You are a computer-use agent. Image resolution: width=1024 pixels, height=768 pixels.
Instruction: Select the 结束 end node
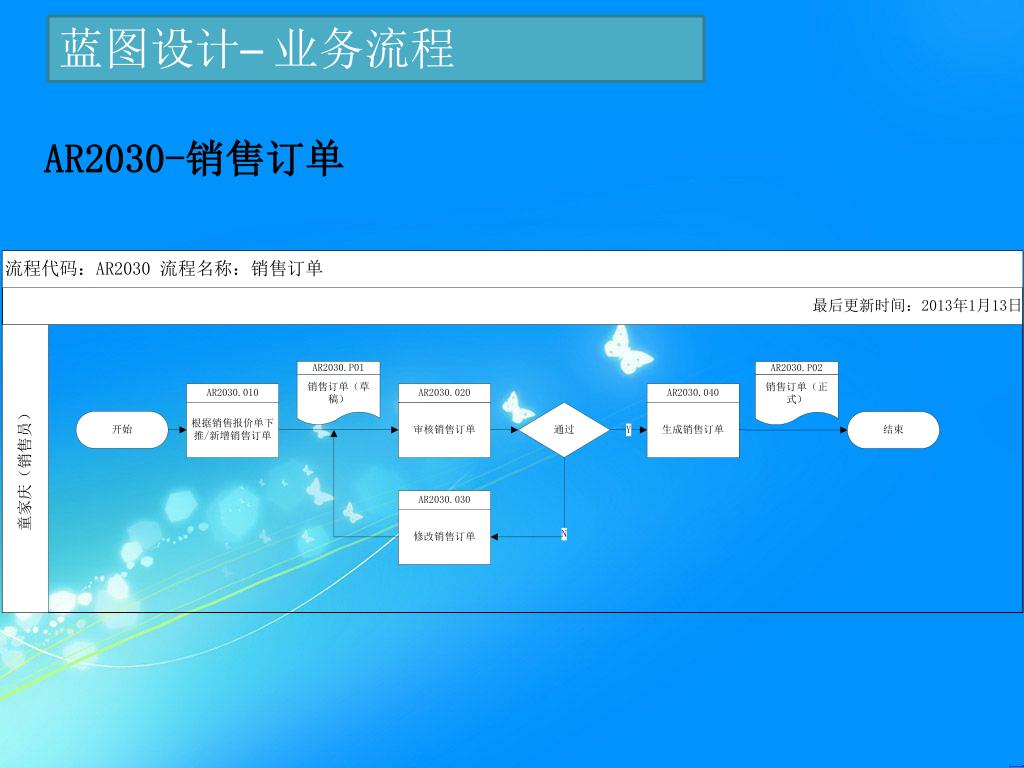(893, 430)
